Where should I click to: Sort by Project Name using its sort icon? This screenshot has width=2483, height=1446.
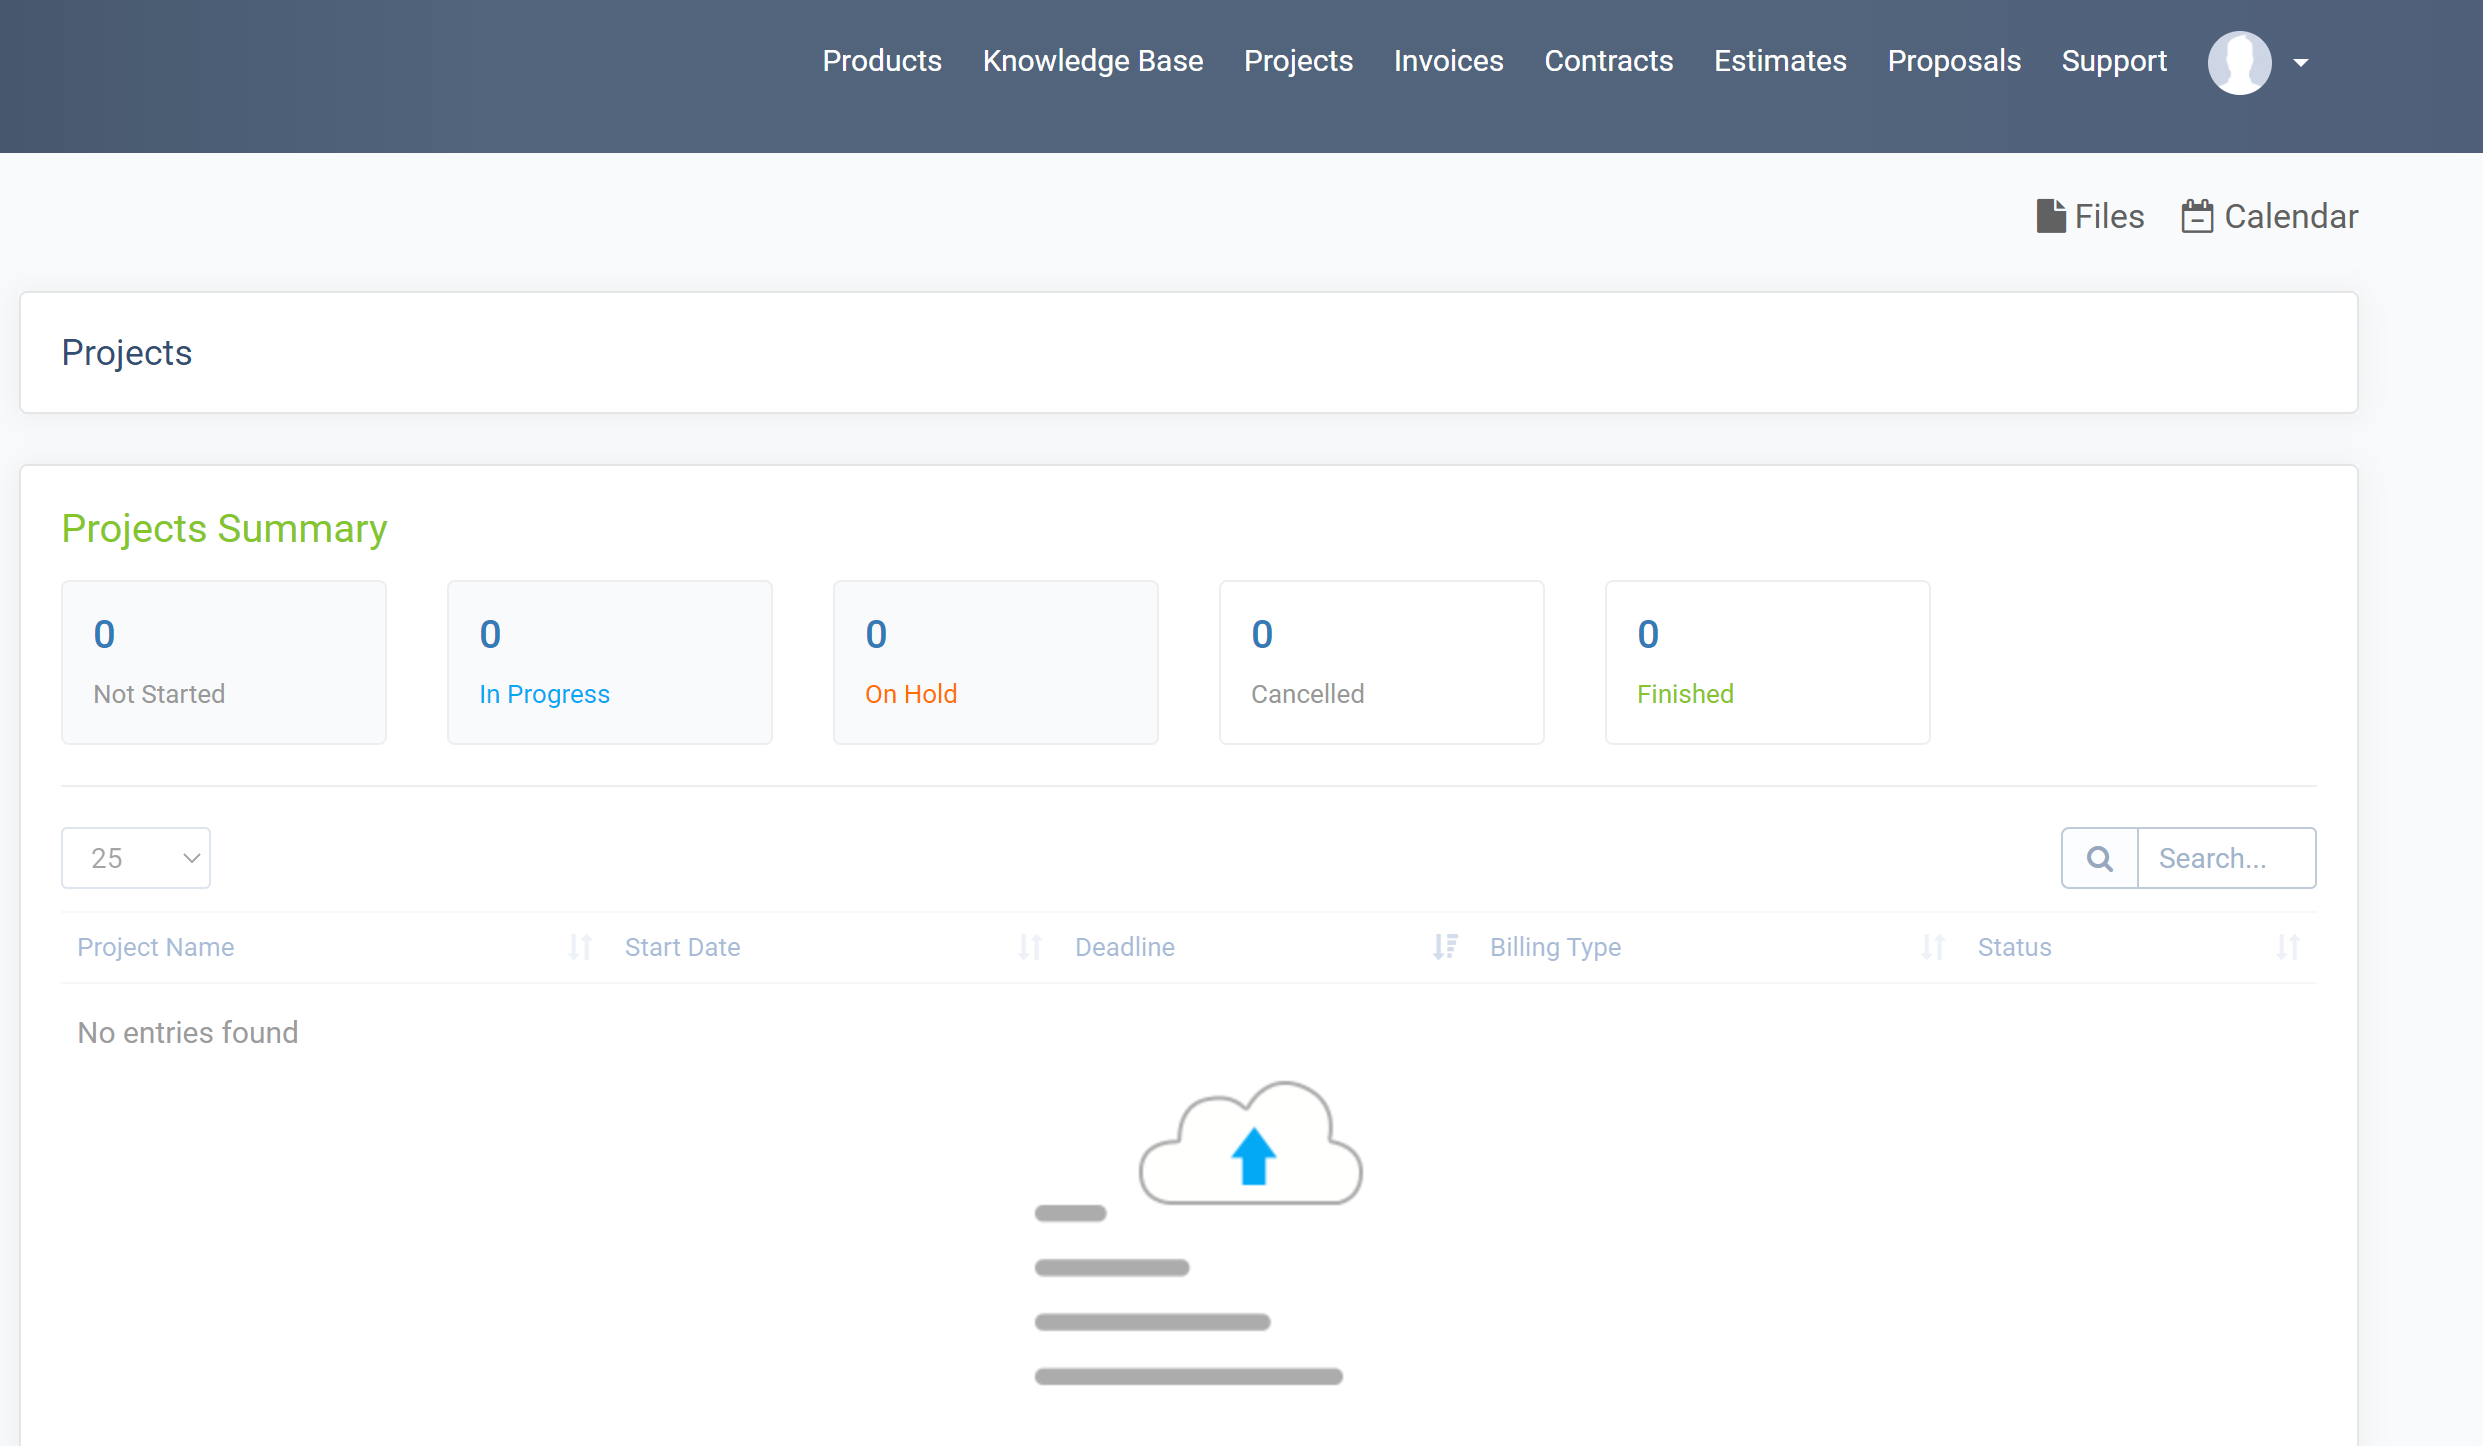tap(580, 947)
